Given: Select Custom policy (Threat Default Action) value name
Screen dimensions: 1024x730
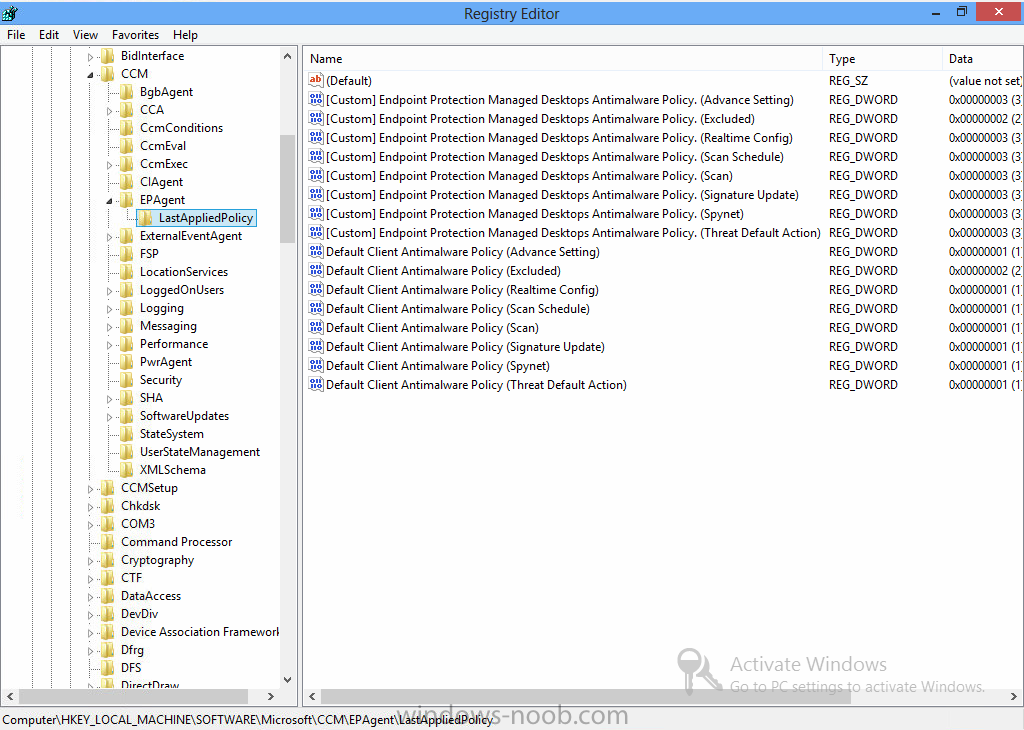Looking at the screenshot, I should point(573,232).
